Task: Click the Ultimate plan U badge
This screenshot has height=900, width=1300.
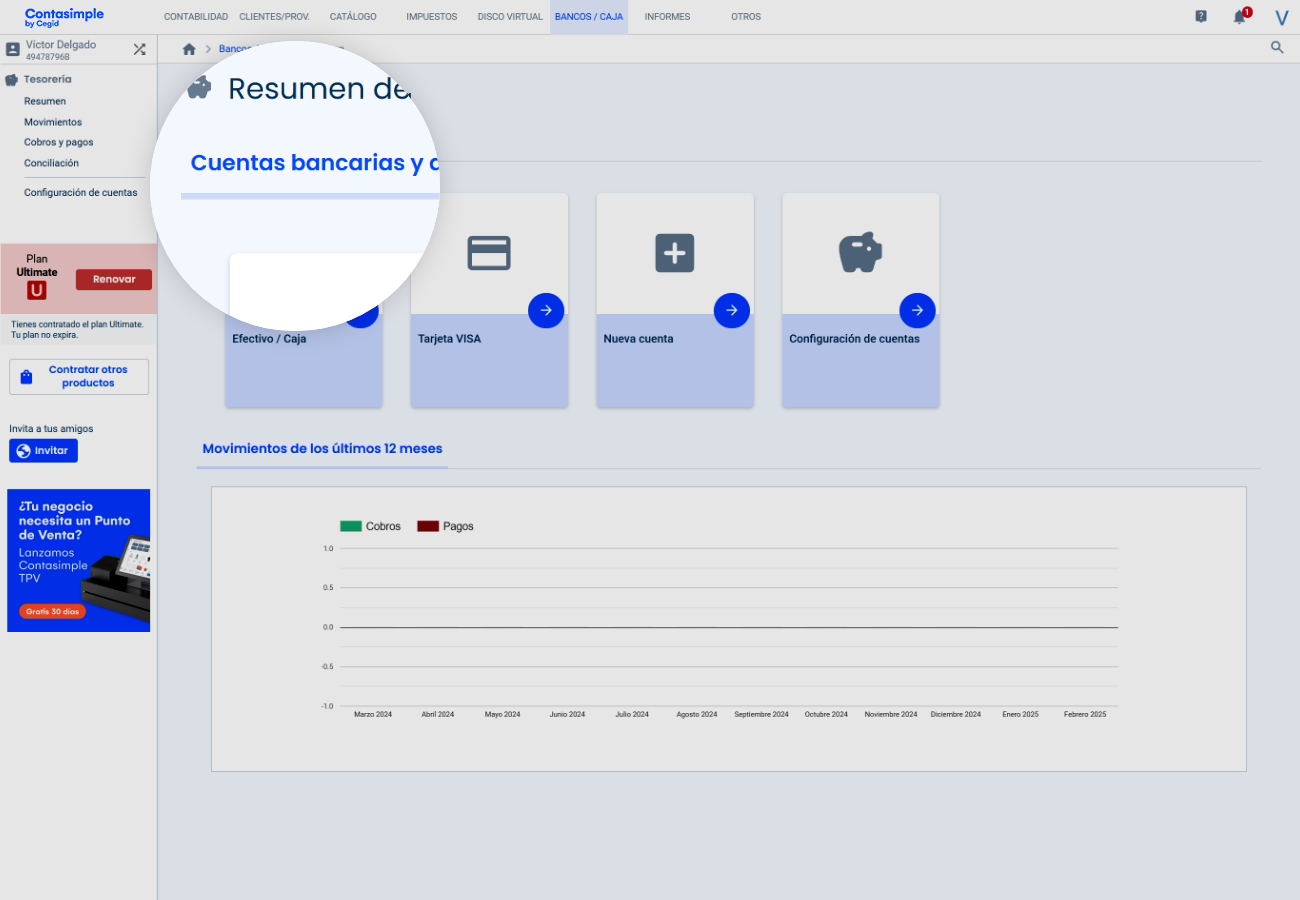Action: pyautogui.click(x=37, y=290)
